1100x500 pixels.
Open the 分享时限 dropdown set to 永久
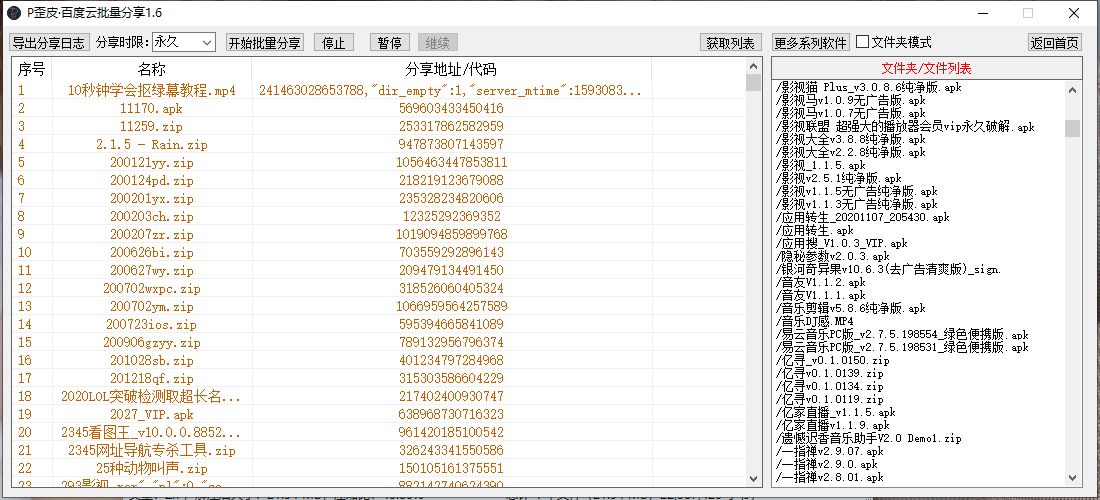(183, 43)
